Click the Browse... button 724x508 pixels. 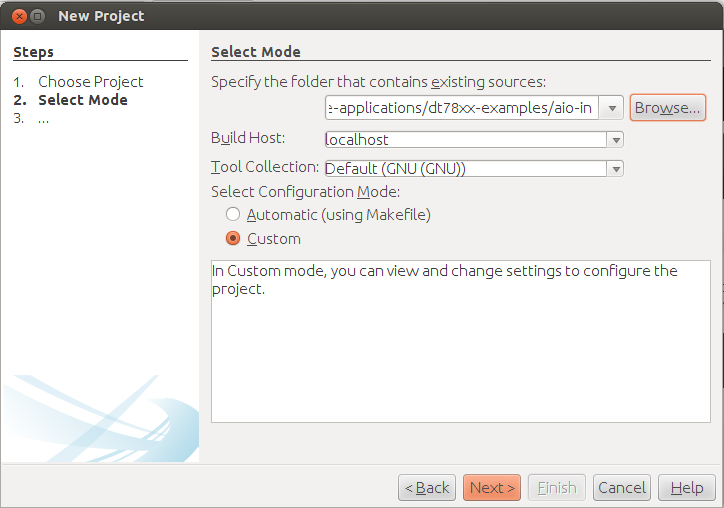[x=667, y=108]
